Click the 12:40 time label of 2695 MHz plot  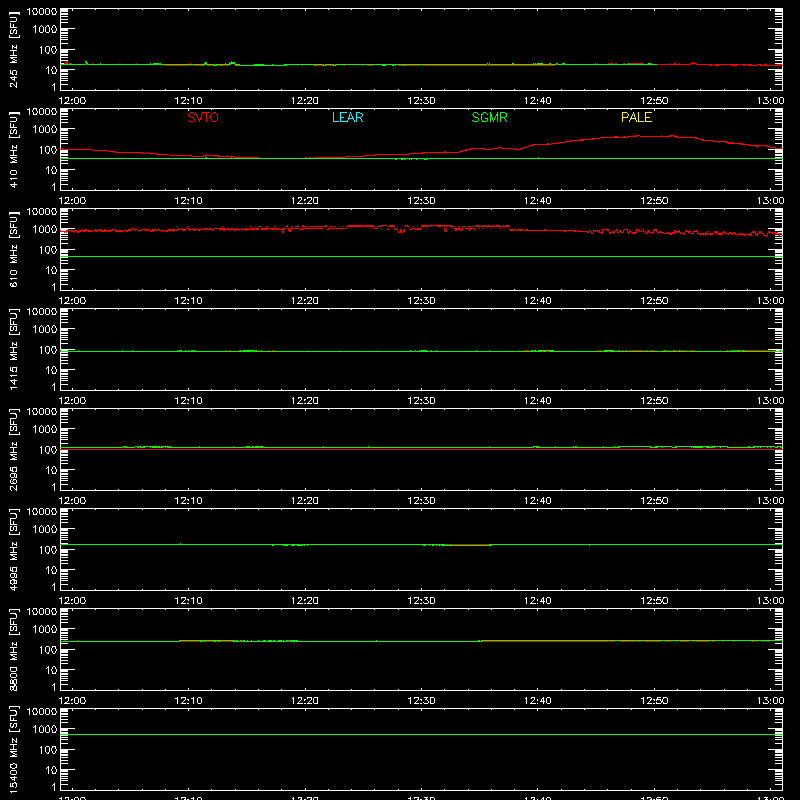tap(538, 501)
